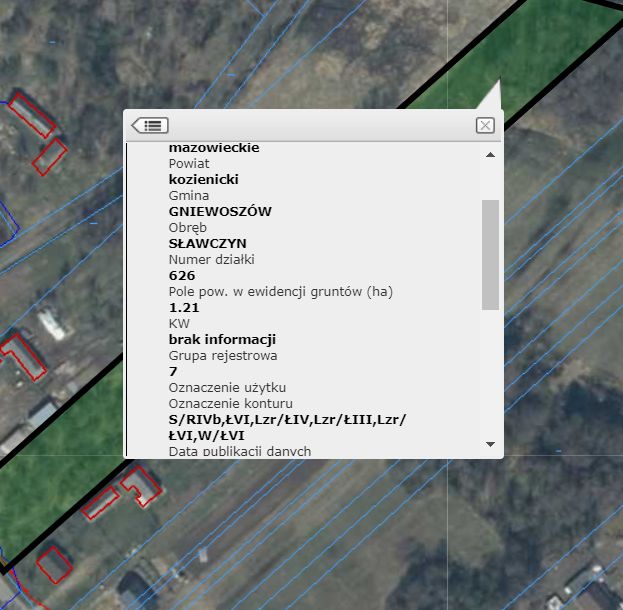The height and width of the screenshot is (610, 623).
Task: Select the voivodeship value "mazowieckie"
Action: pyautogui.click(x=214, y=147)
